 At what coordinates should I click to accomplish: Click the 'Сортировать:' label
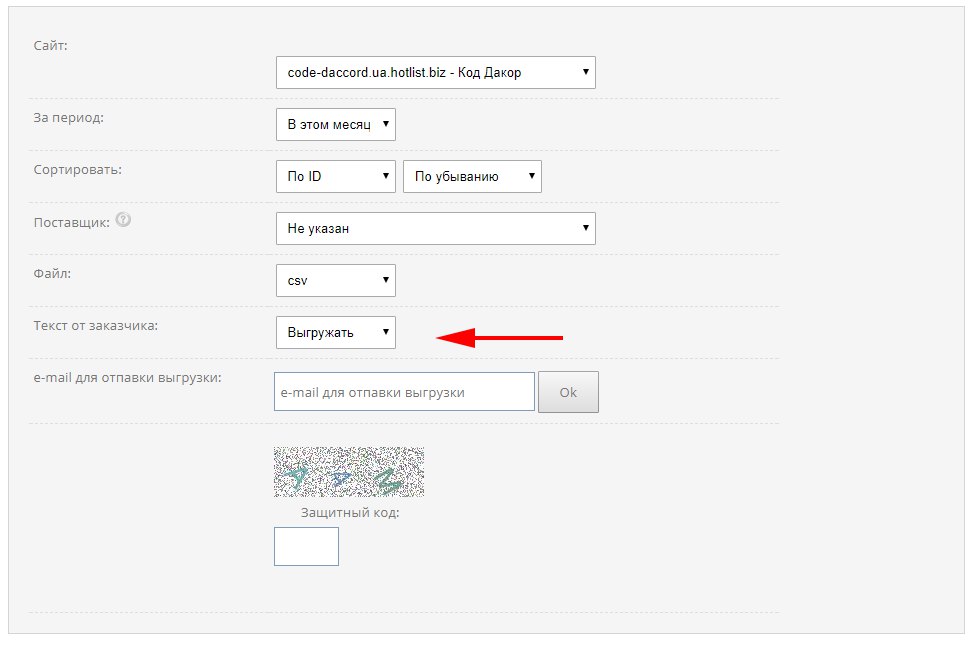point(78,169)
